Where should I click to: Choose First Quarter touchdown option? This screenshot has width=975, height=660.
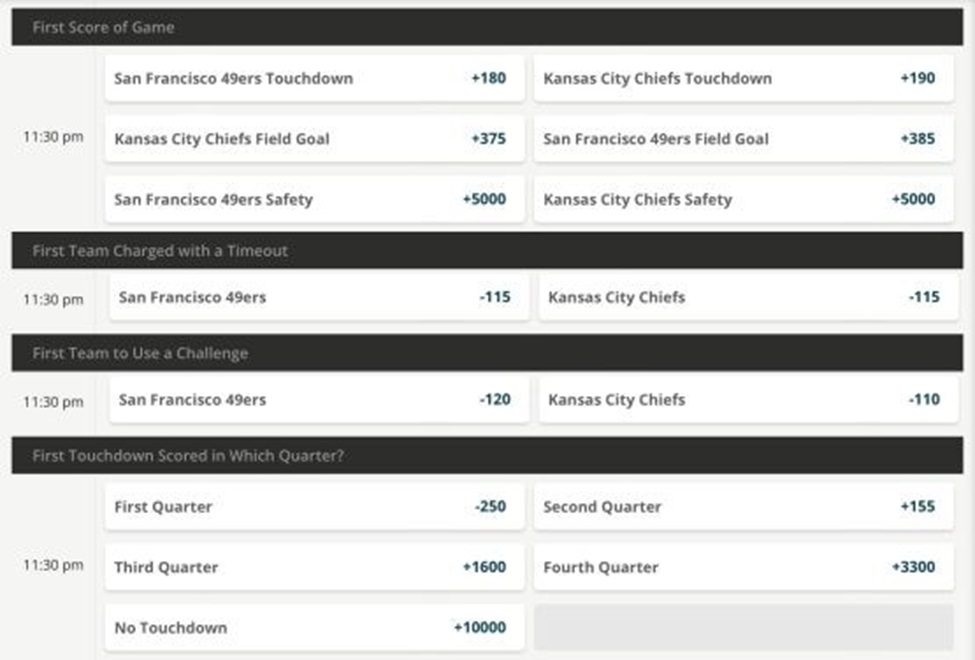pos(314,507)
